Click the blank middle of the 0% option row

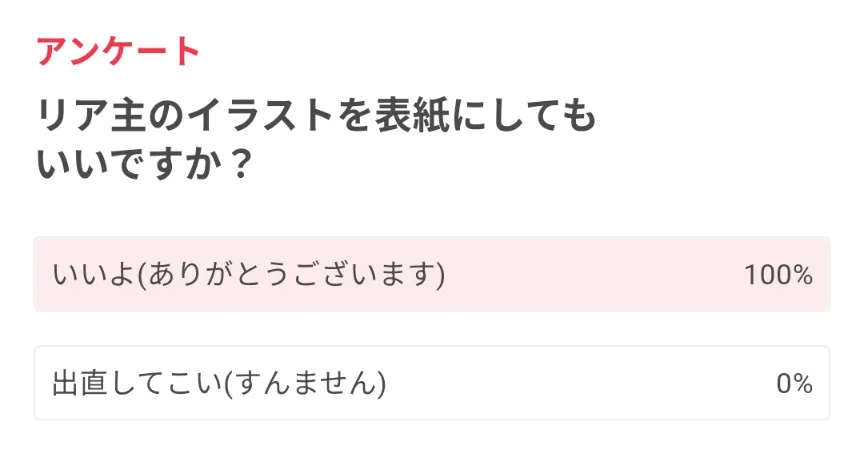[580, 383]
